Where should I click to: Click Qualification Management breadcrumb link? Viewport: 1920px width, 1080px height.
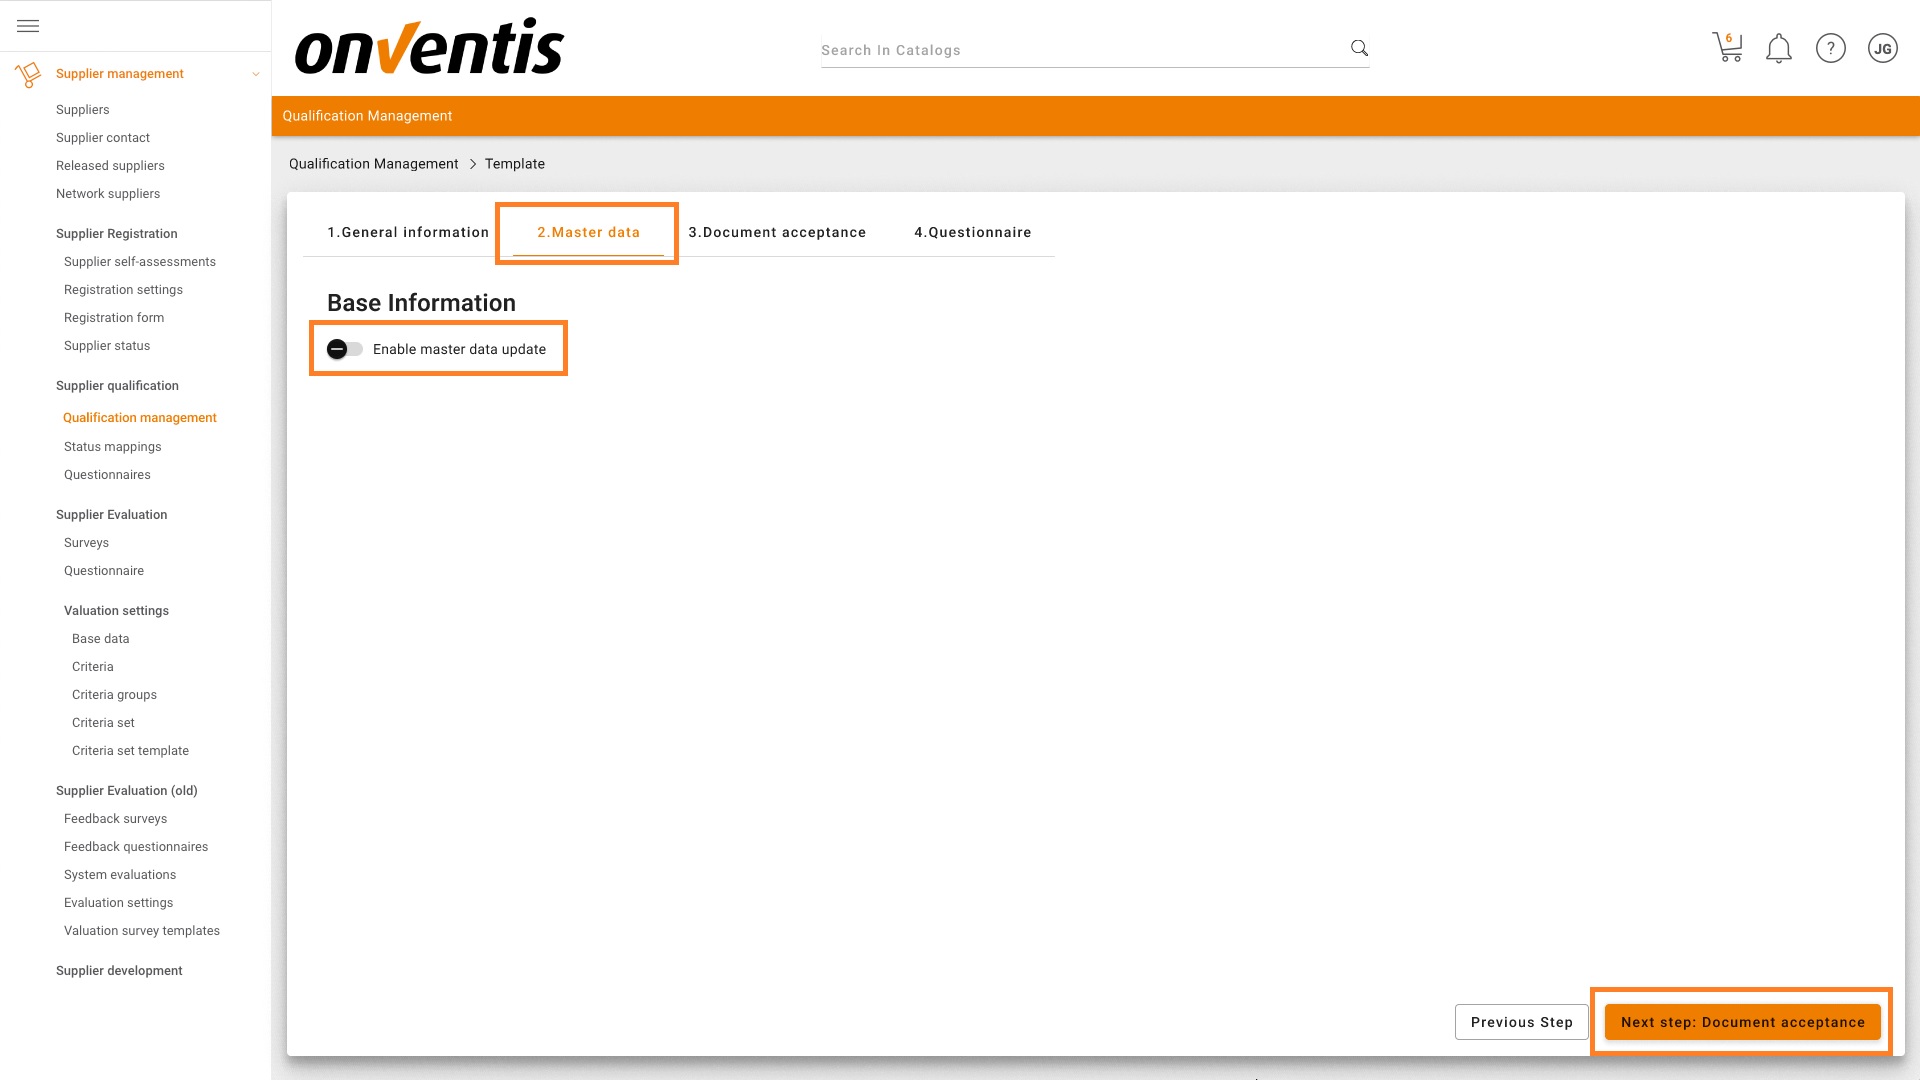(373, 164)
